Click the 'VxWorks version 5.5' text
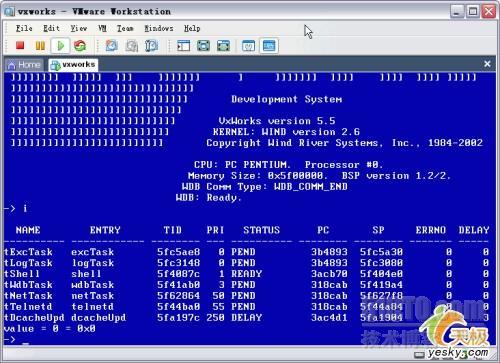The image size is (500, 363). coord(277,121)
